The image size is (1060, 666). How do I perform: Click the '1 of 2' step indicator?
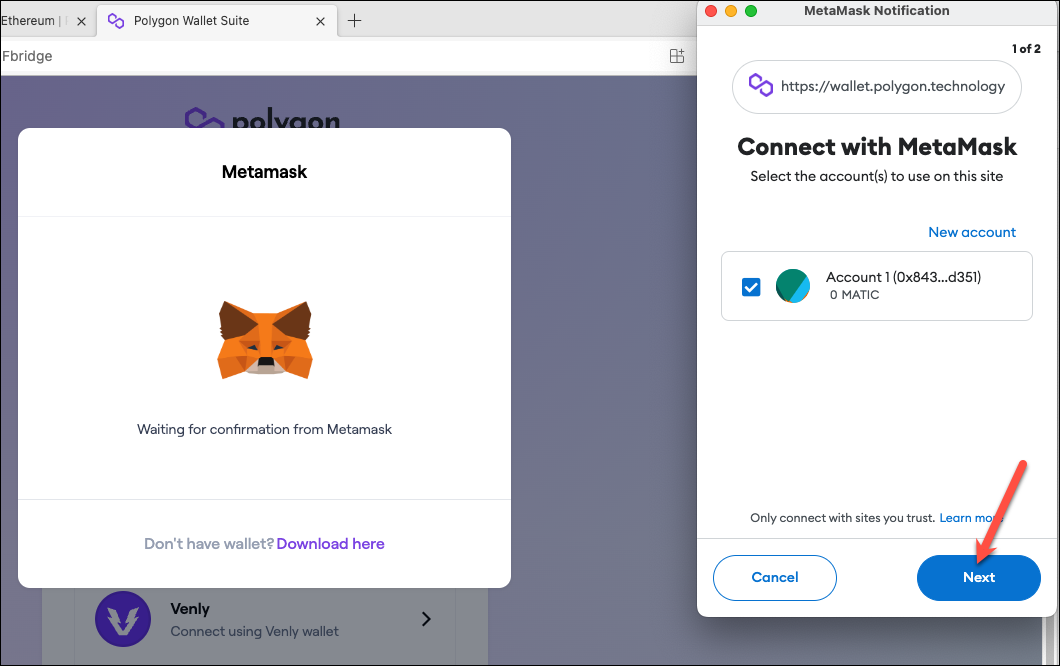click(x=1026, y=49)
